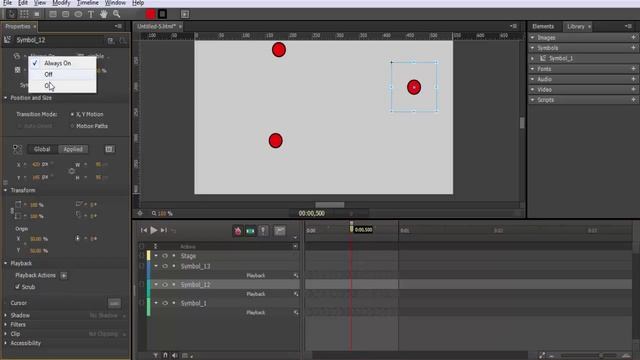Expand the Filters section
This screenshot has width=640, height=360.
pos(6,324)
